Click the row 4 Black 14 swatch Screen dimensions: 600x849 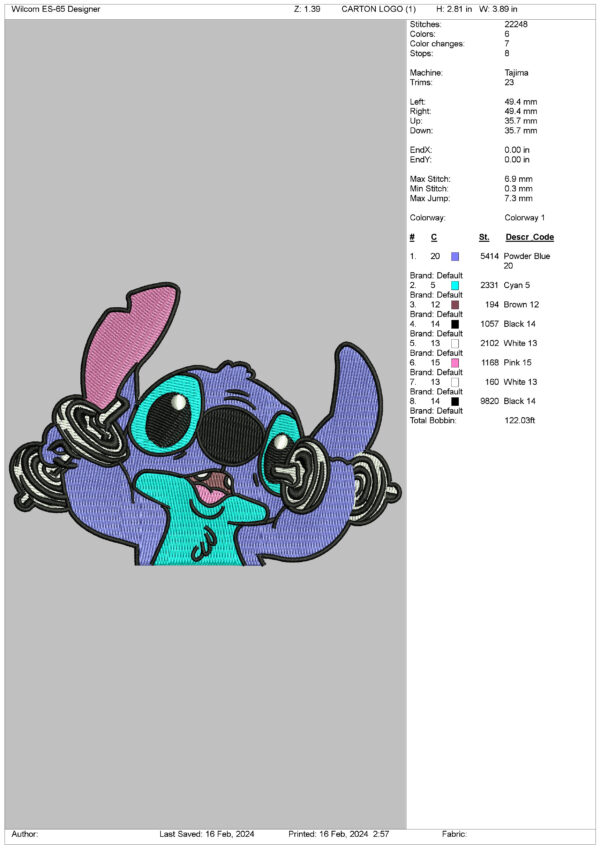pyautogui.click(x=455, y=324)
